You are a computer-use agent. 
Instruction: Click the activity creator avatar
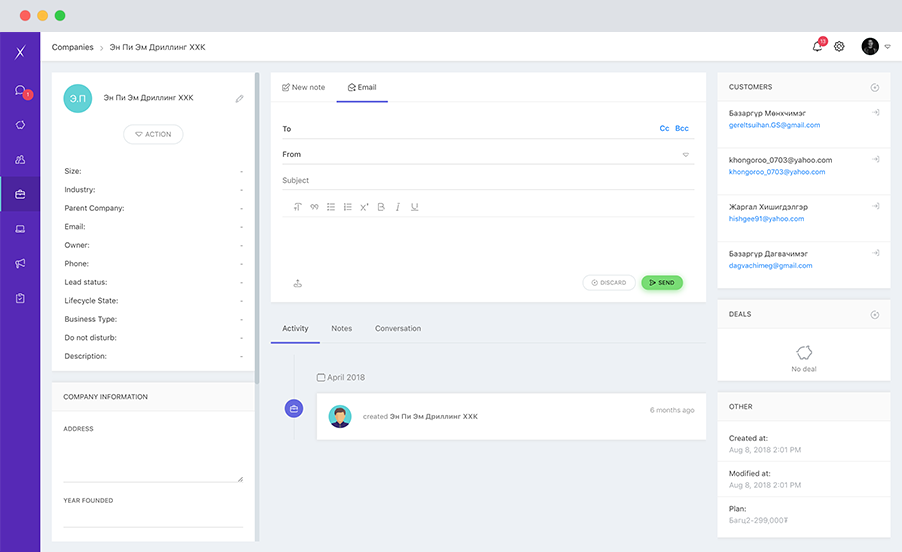tap(339, 417)
